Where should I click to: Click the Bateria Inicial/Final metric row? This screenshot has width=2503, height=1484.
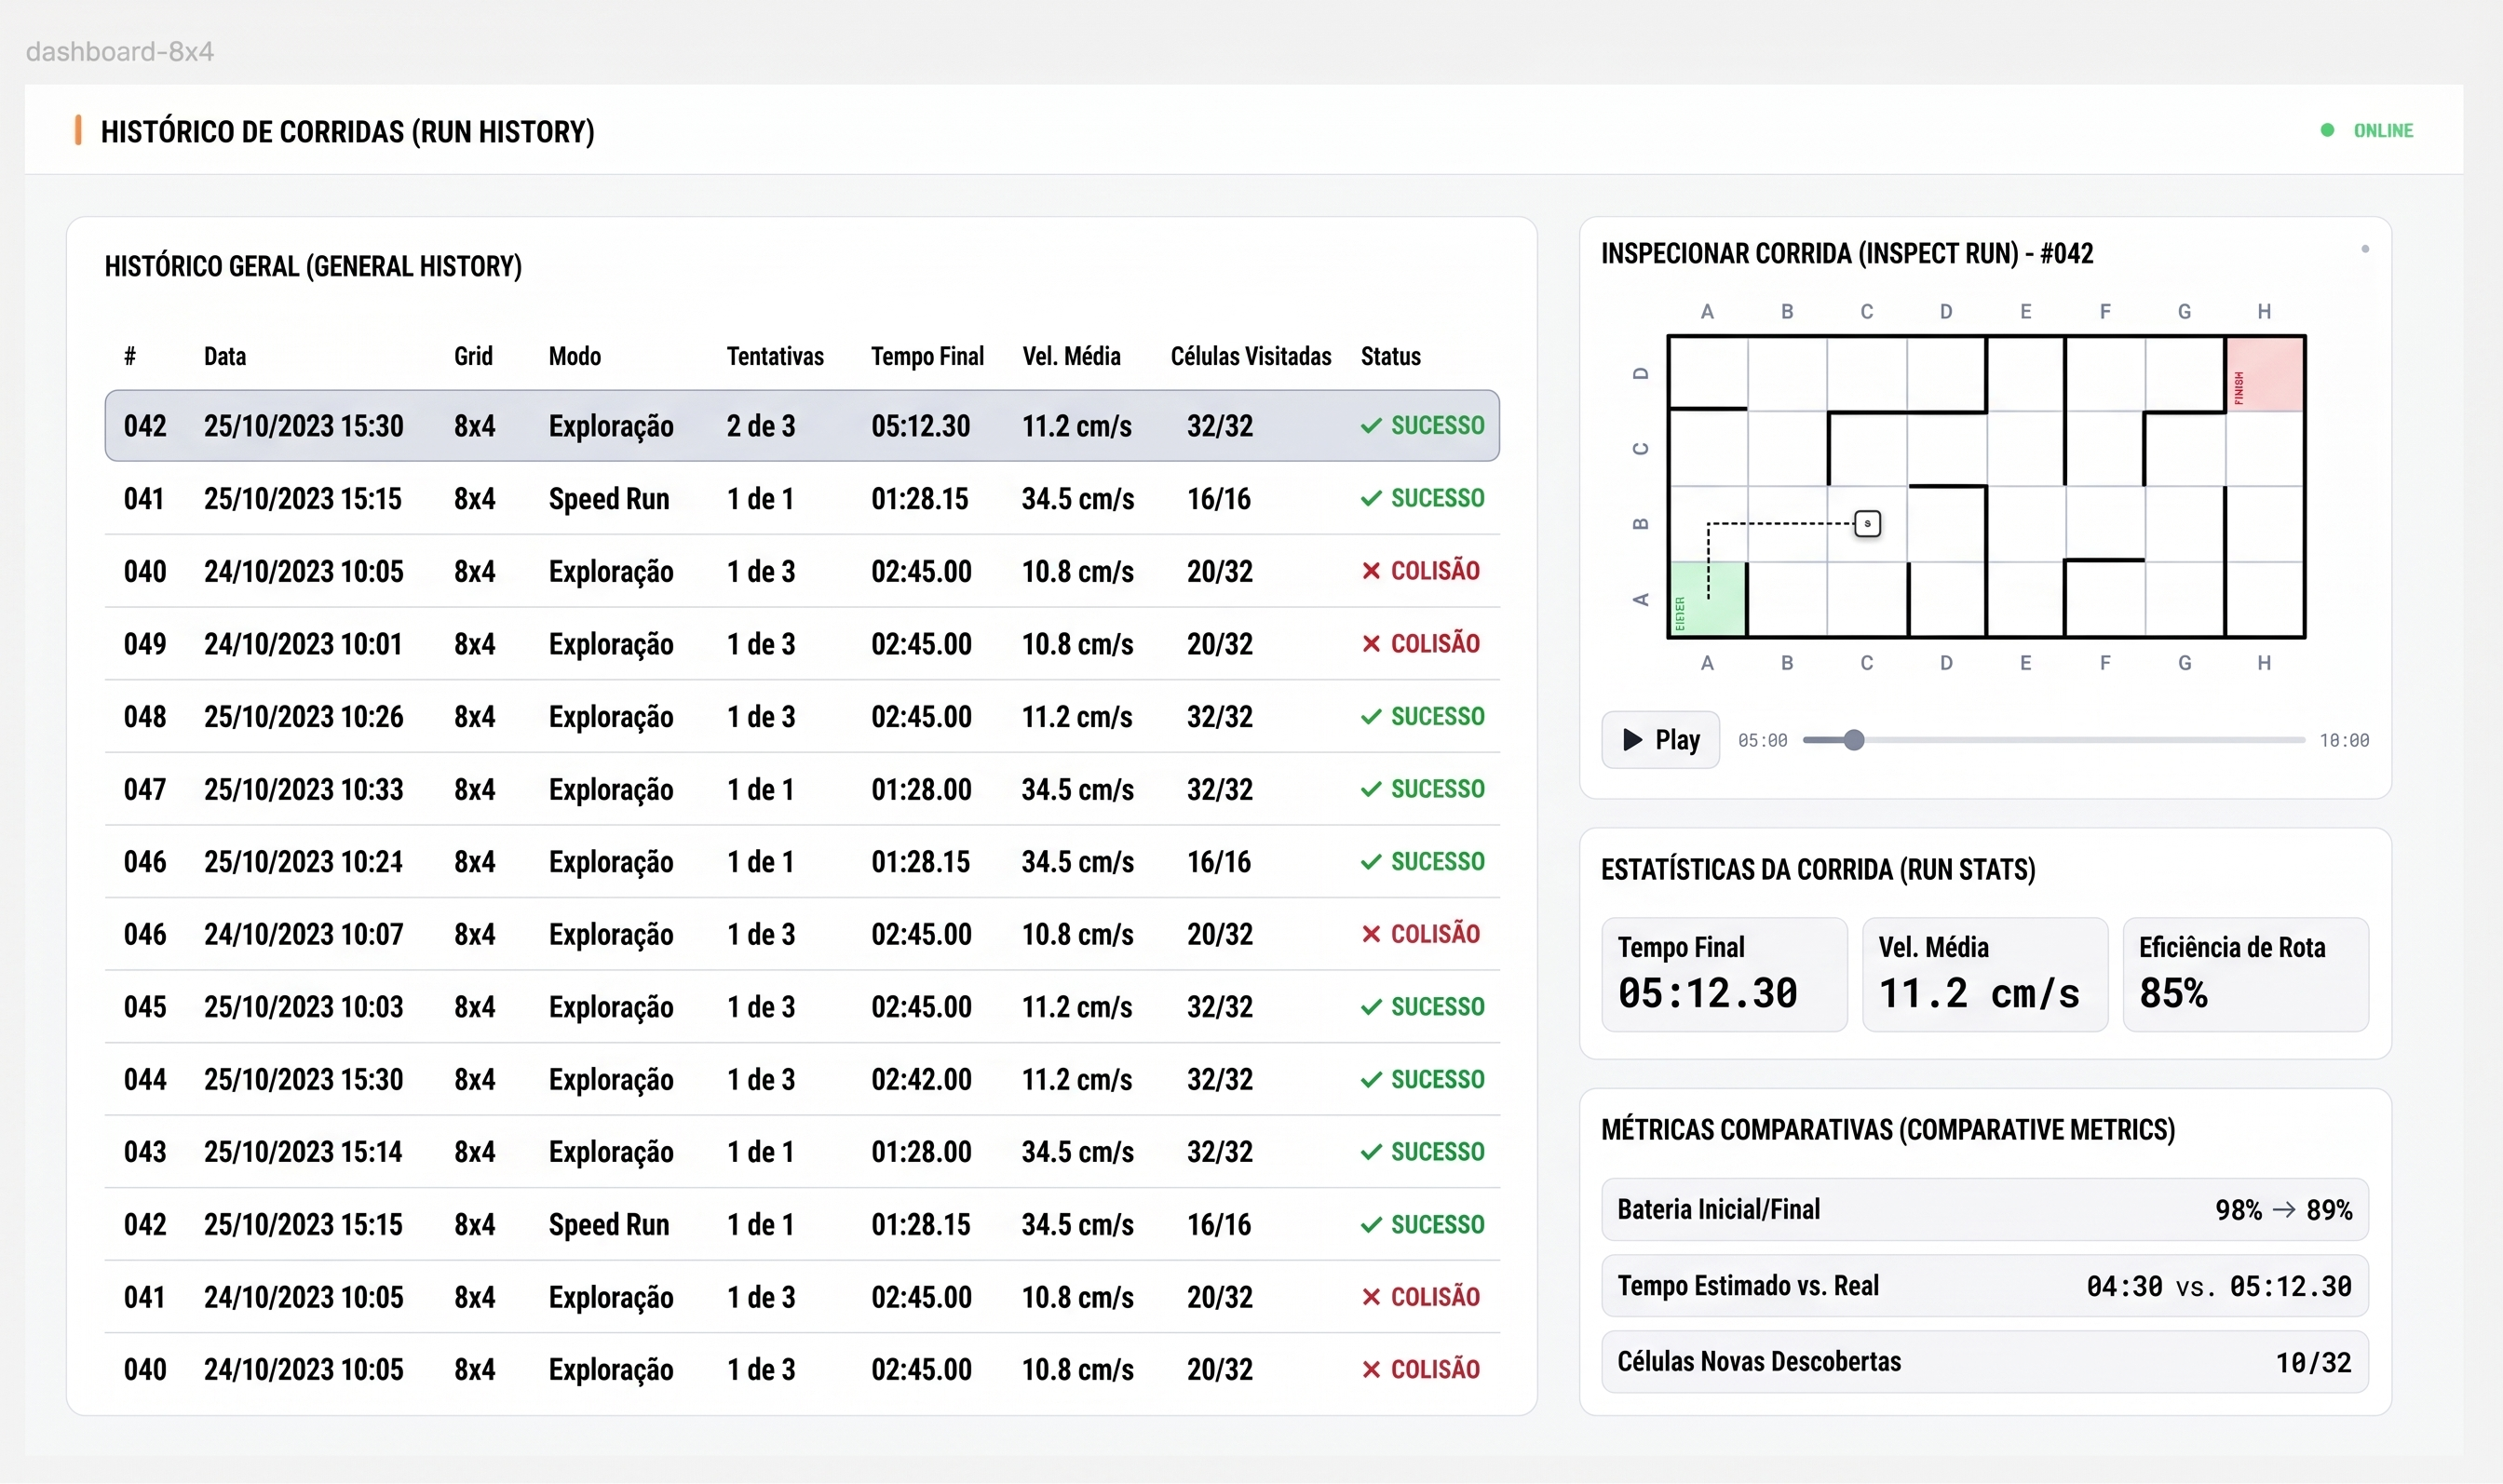tap(1985, 1210)
